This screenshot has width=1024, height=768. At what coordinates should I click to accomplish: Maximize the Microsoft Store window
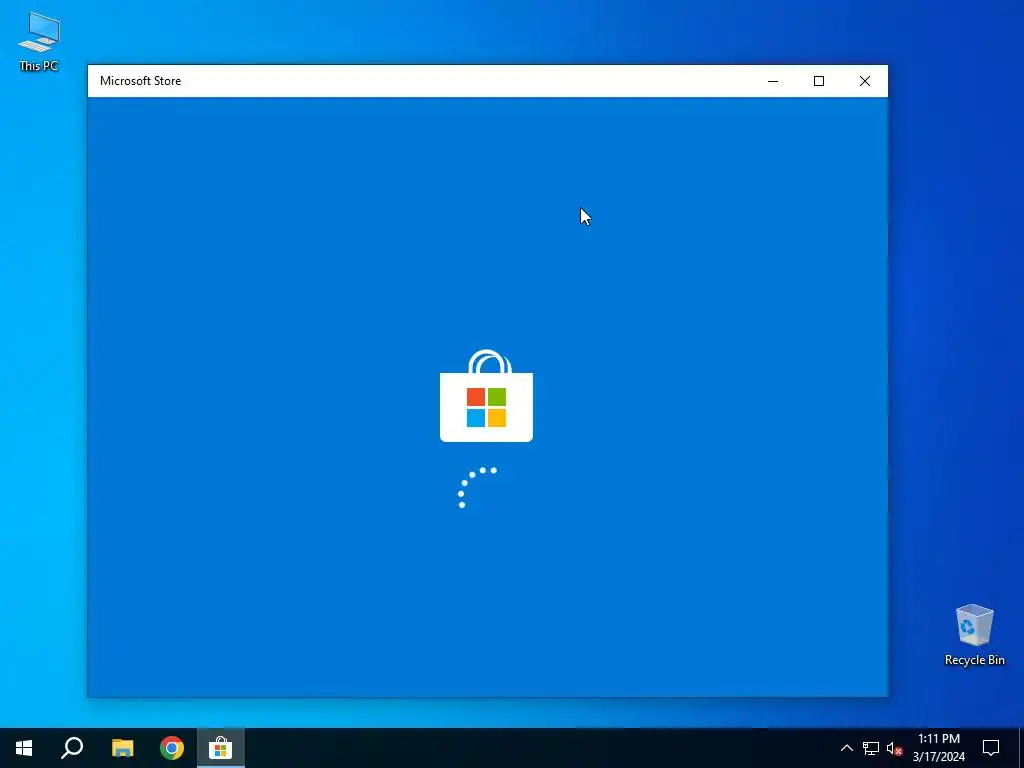[x=819, y=81]
